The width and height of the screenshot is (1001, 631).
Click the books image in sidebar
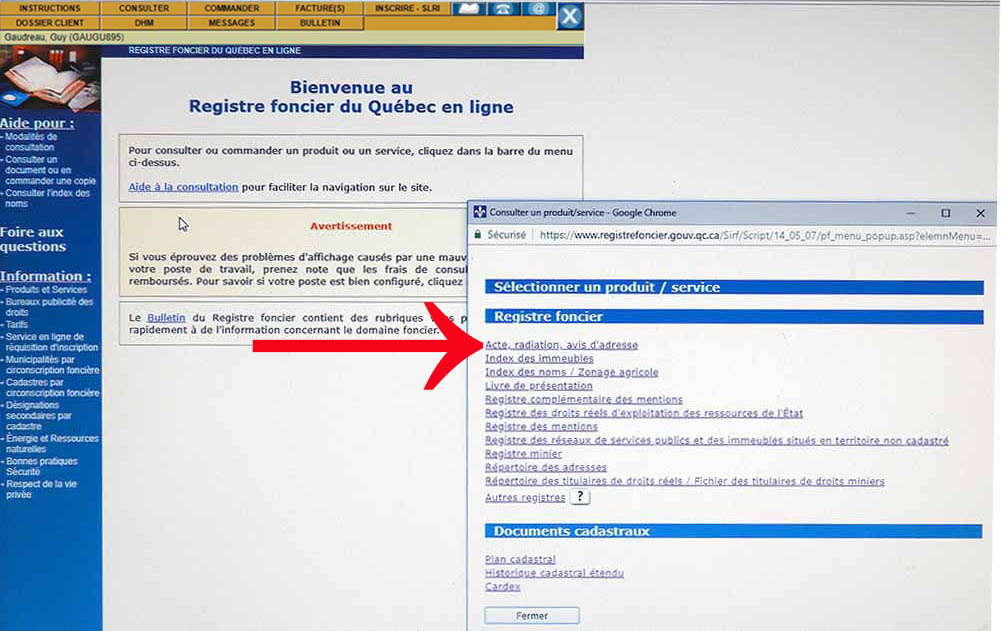[x=50, y=78]
